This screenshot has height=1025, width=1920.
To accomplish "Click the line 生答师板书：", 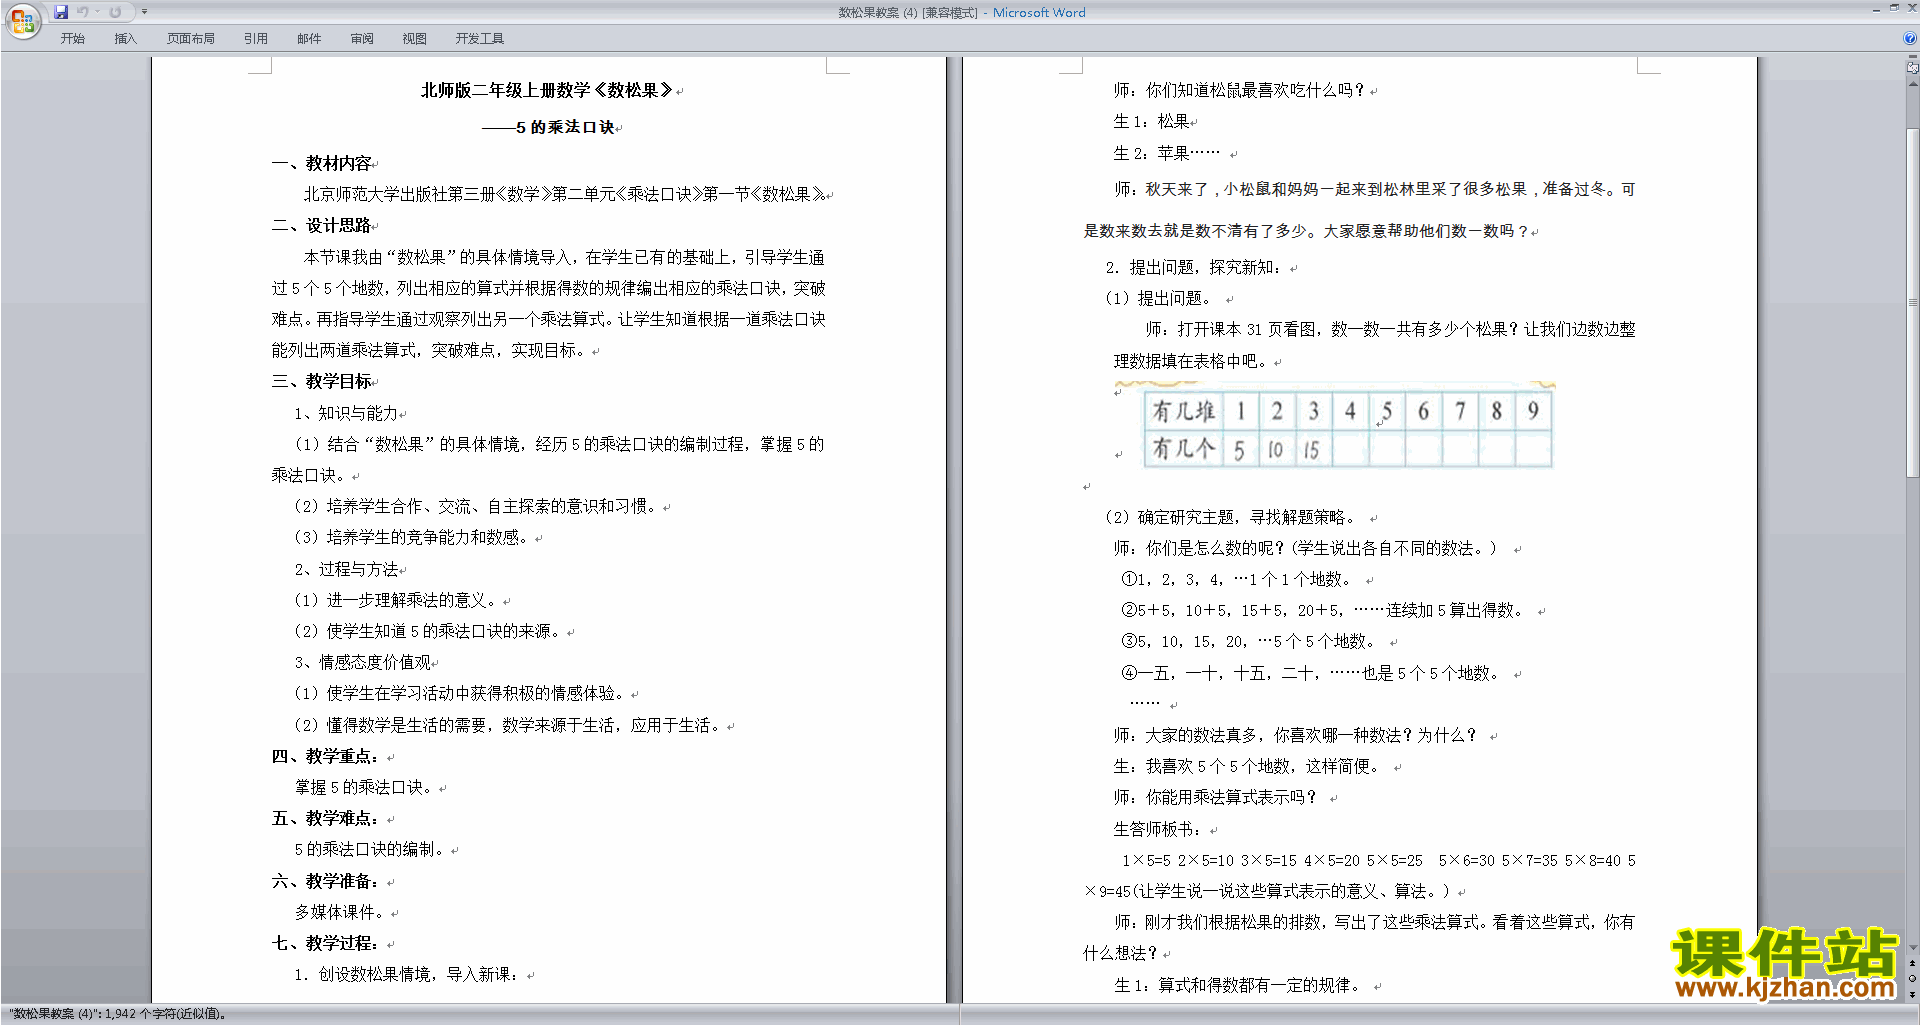I will [x=1157, y=829].
